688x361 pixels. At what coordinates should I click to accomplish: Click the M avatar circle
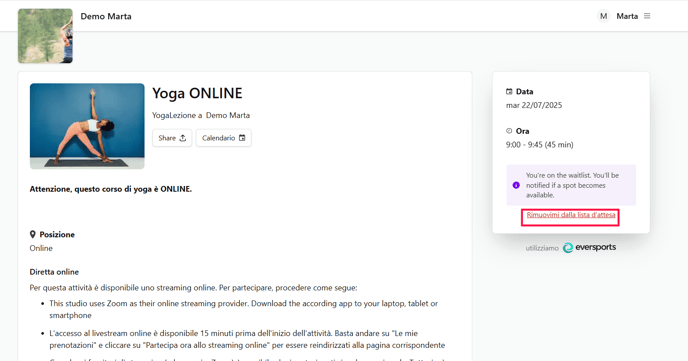[x=603, y=16]
